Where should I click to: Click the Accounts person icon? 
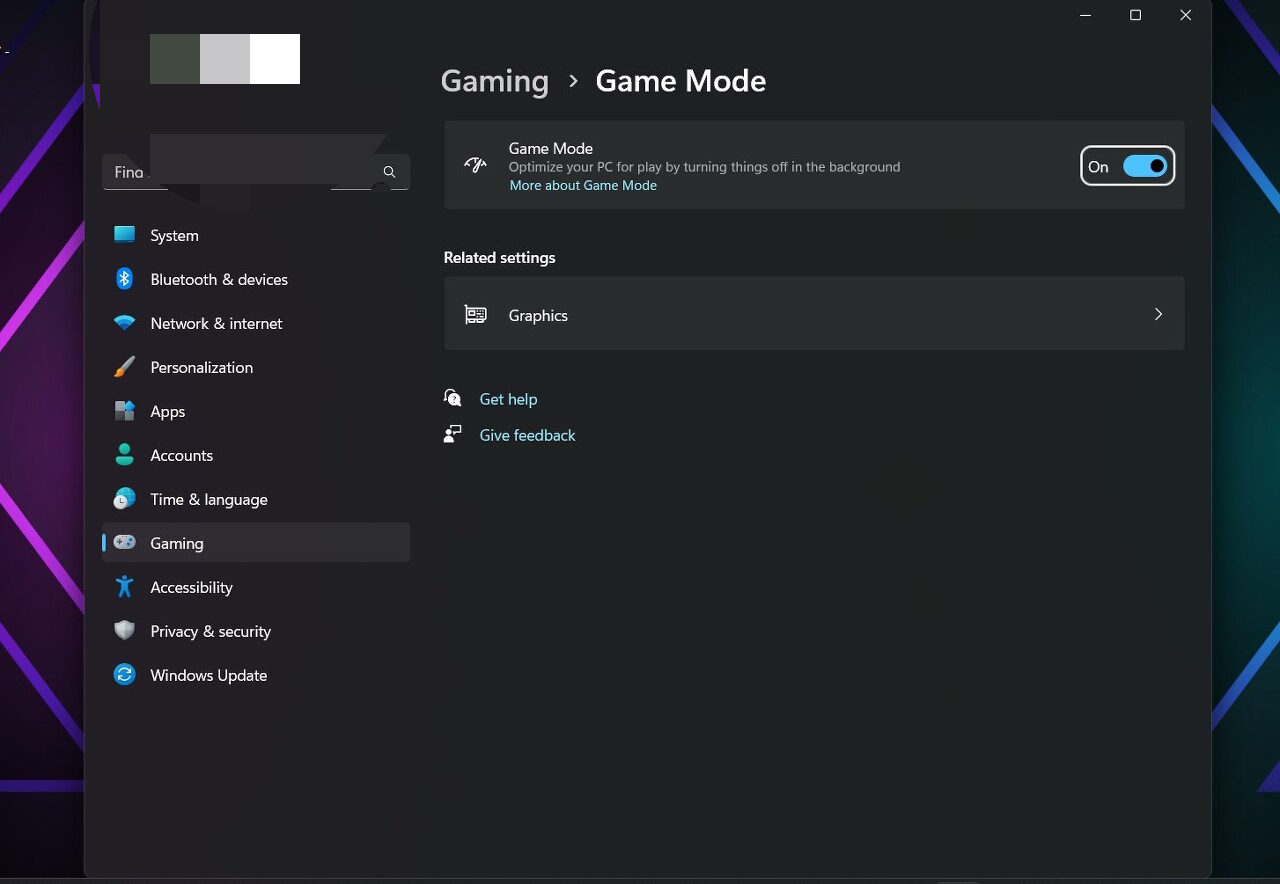click(x=124, y=455)
